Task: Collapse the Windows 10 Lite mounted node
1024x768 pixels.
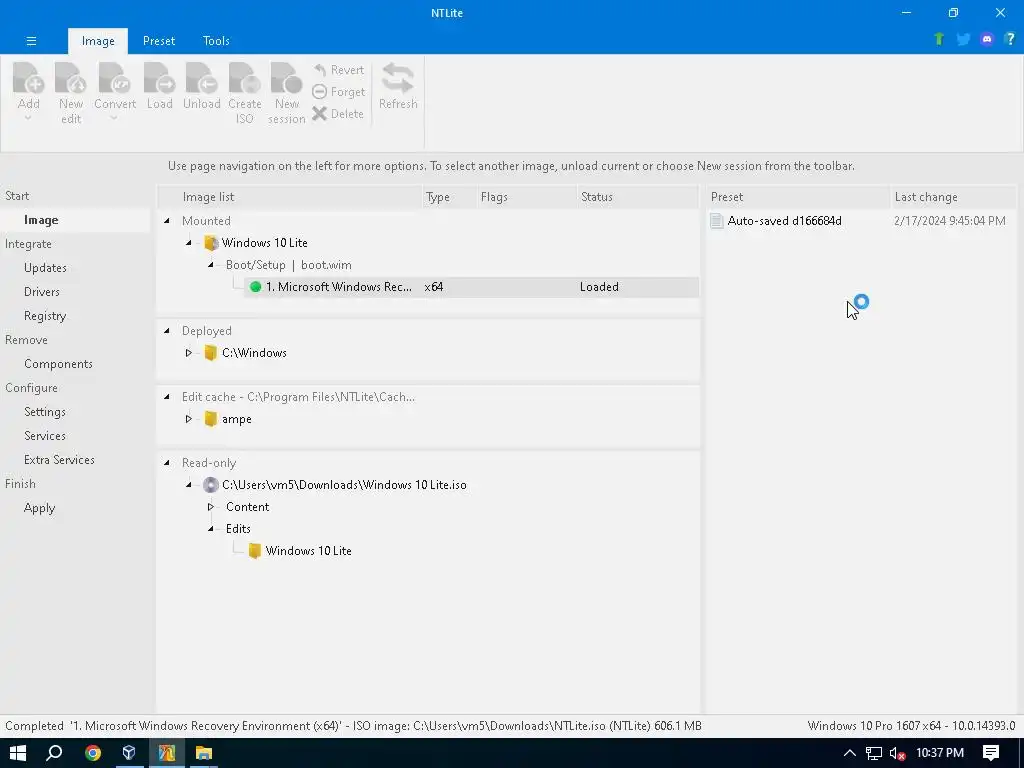Action: [x=189, y=243]
